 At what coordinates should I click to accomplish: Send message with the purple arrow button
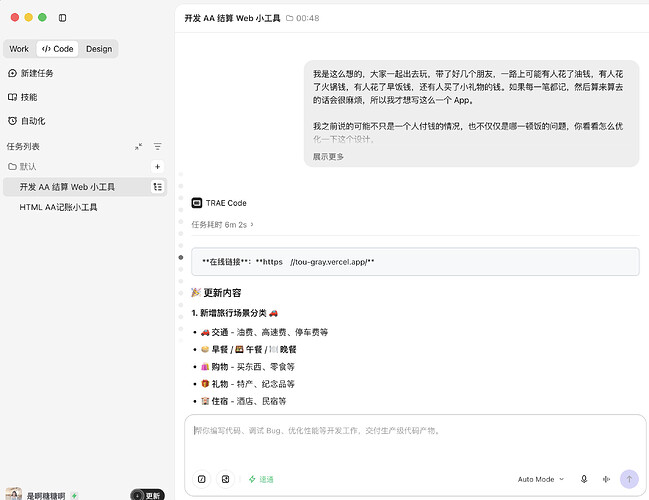[x=629, y=479]
